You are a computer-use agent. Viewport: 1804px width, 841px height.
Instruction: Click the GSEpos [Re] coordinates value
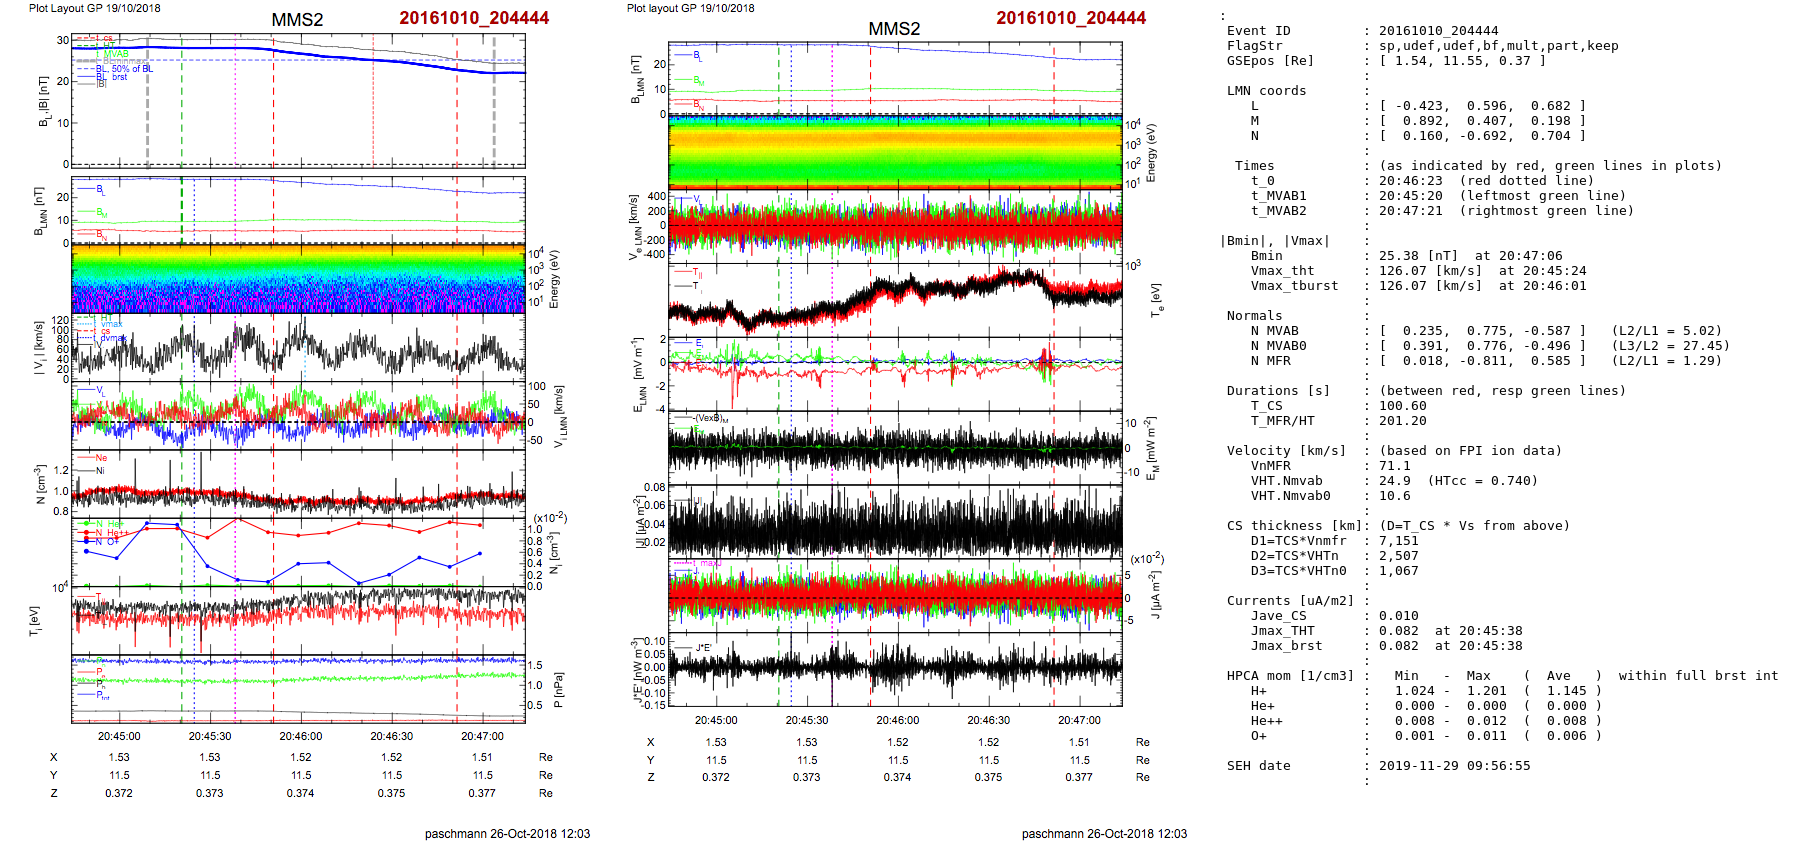[1462, 61]
